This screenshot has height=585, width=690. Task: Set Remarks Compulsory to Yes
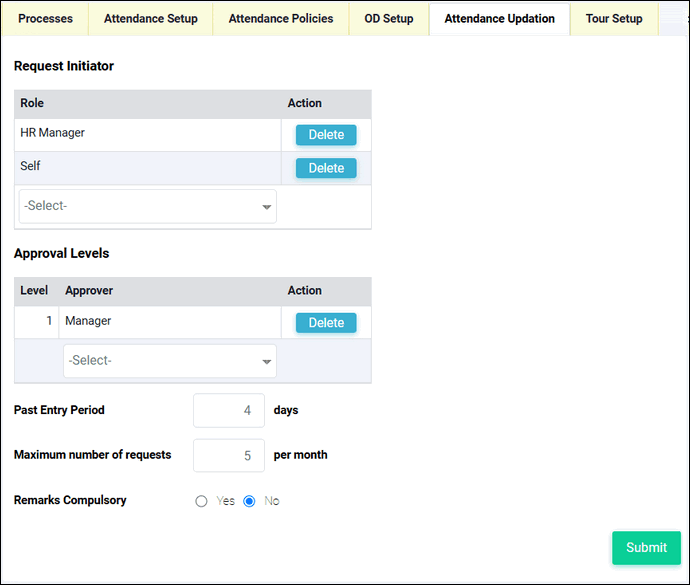click(202, 501)
